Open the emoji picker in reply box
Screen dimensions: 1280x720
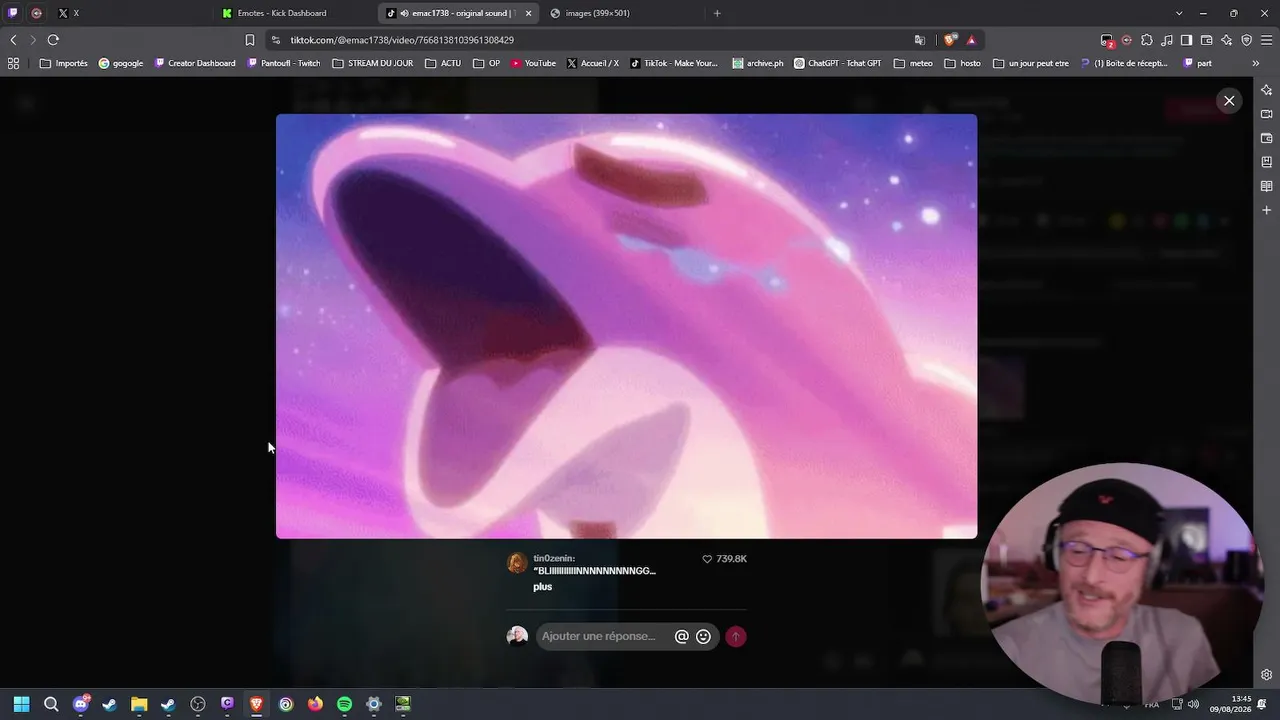coord(703,636)
